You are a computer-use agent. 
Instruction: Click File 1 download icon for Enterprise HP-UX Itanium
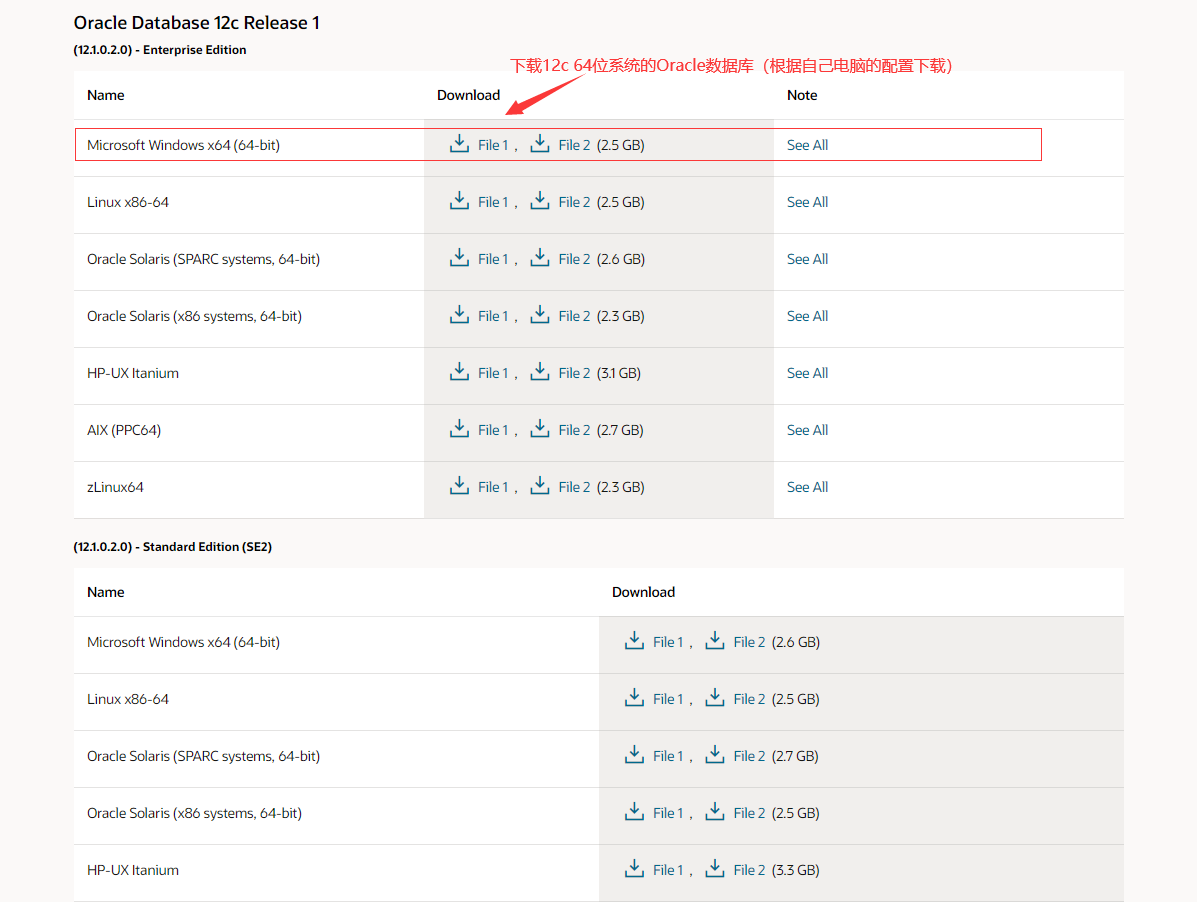tap(459, 372)
